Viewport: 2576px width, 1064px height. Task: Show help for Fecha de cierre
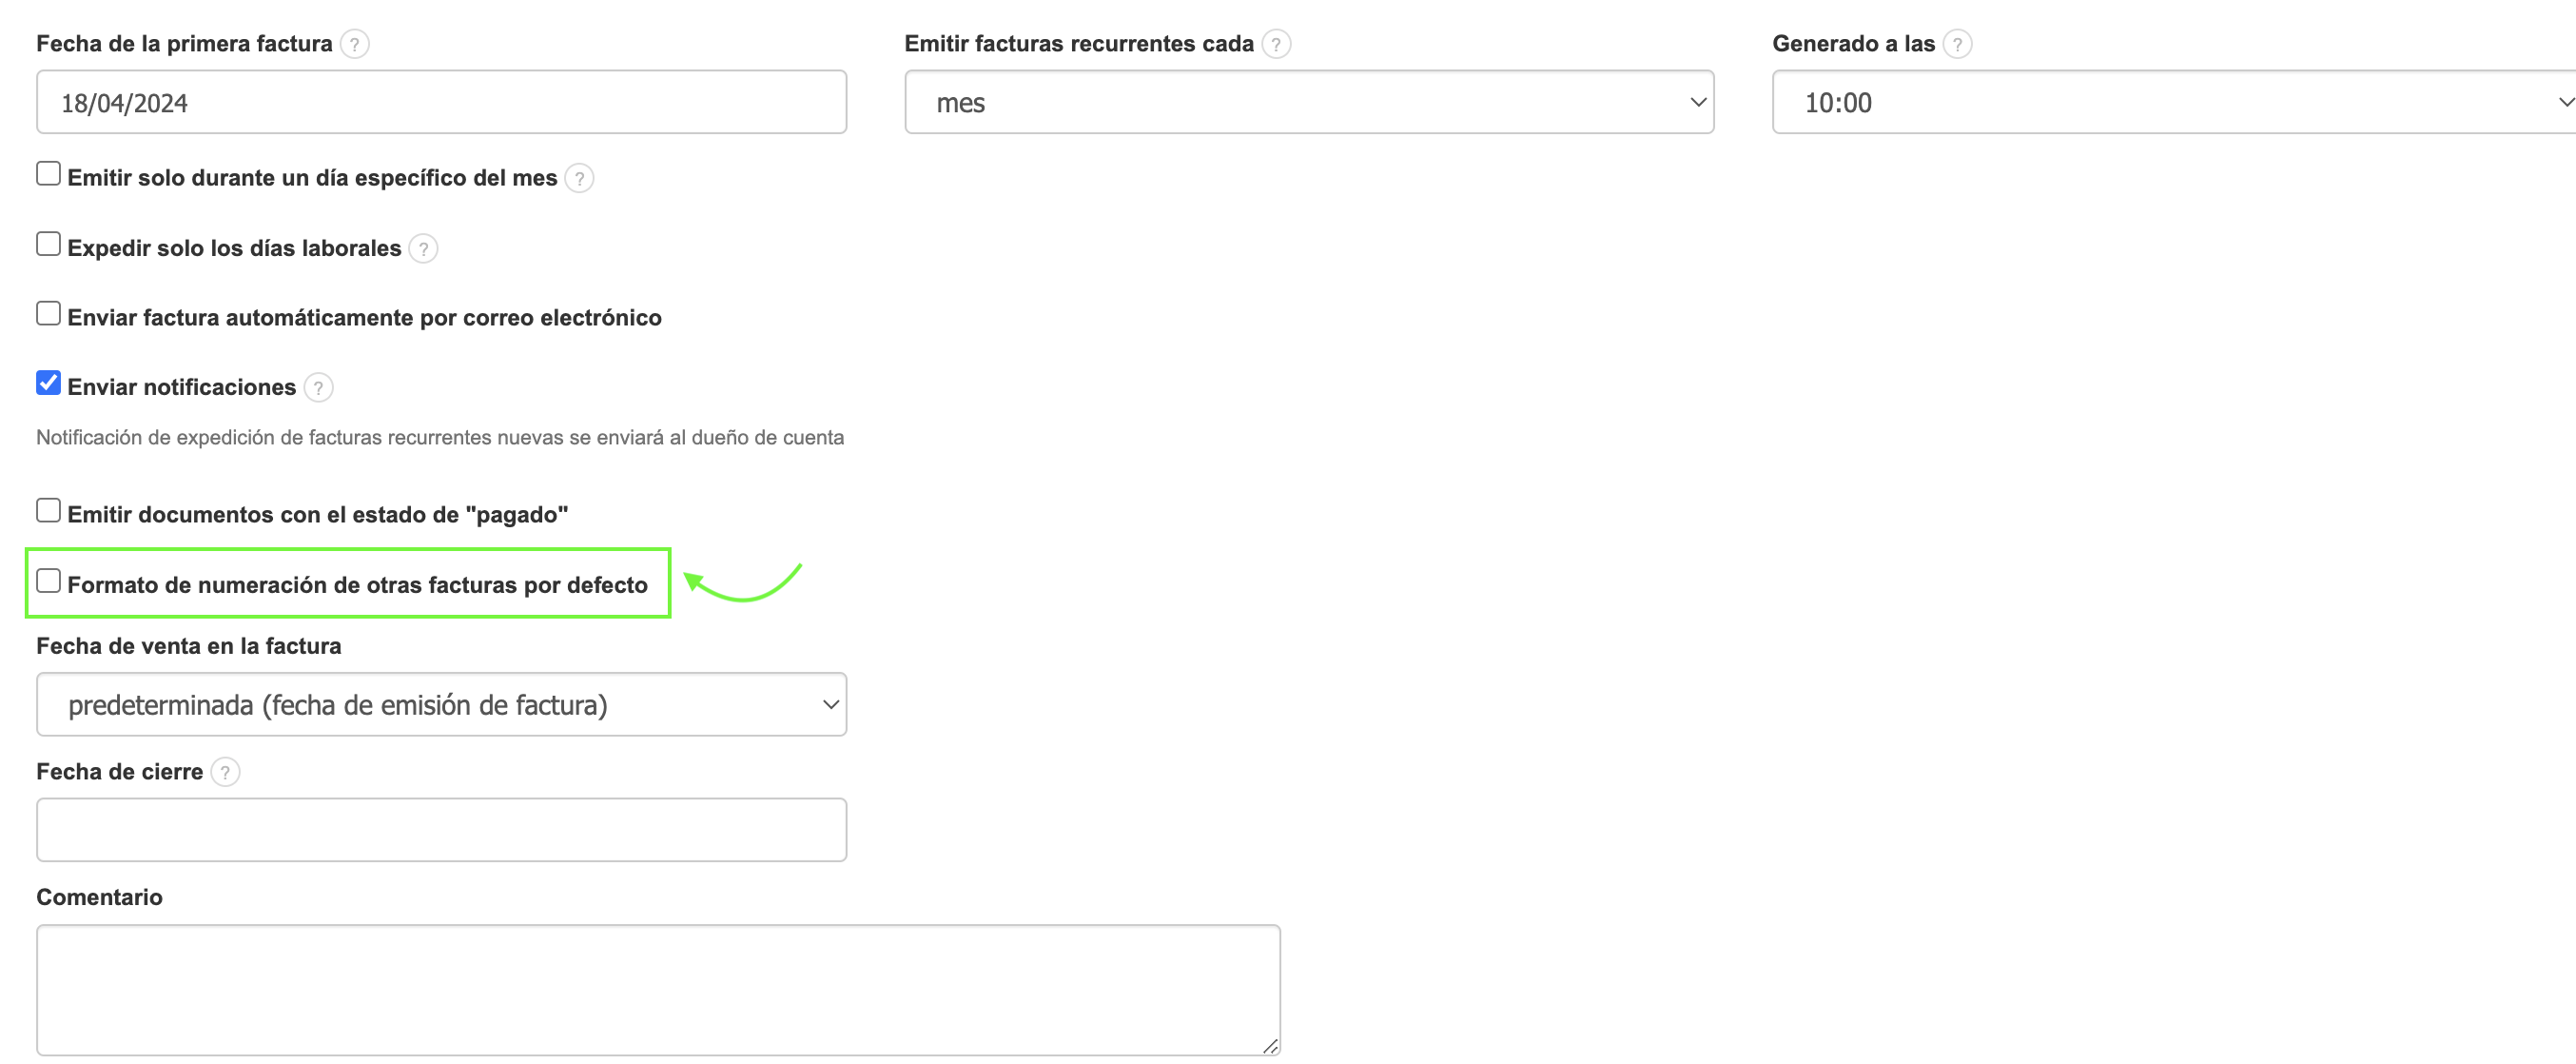point(225,772)
